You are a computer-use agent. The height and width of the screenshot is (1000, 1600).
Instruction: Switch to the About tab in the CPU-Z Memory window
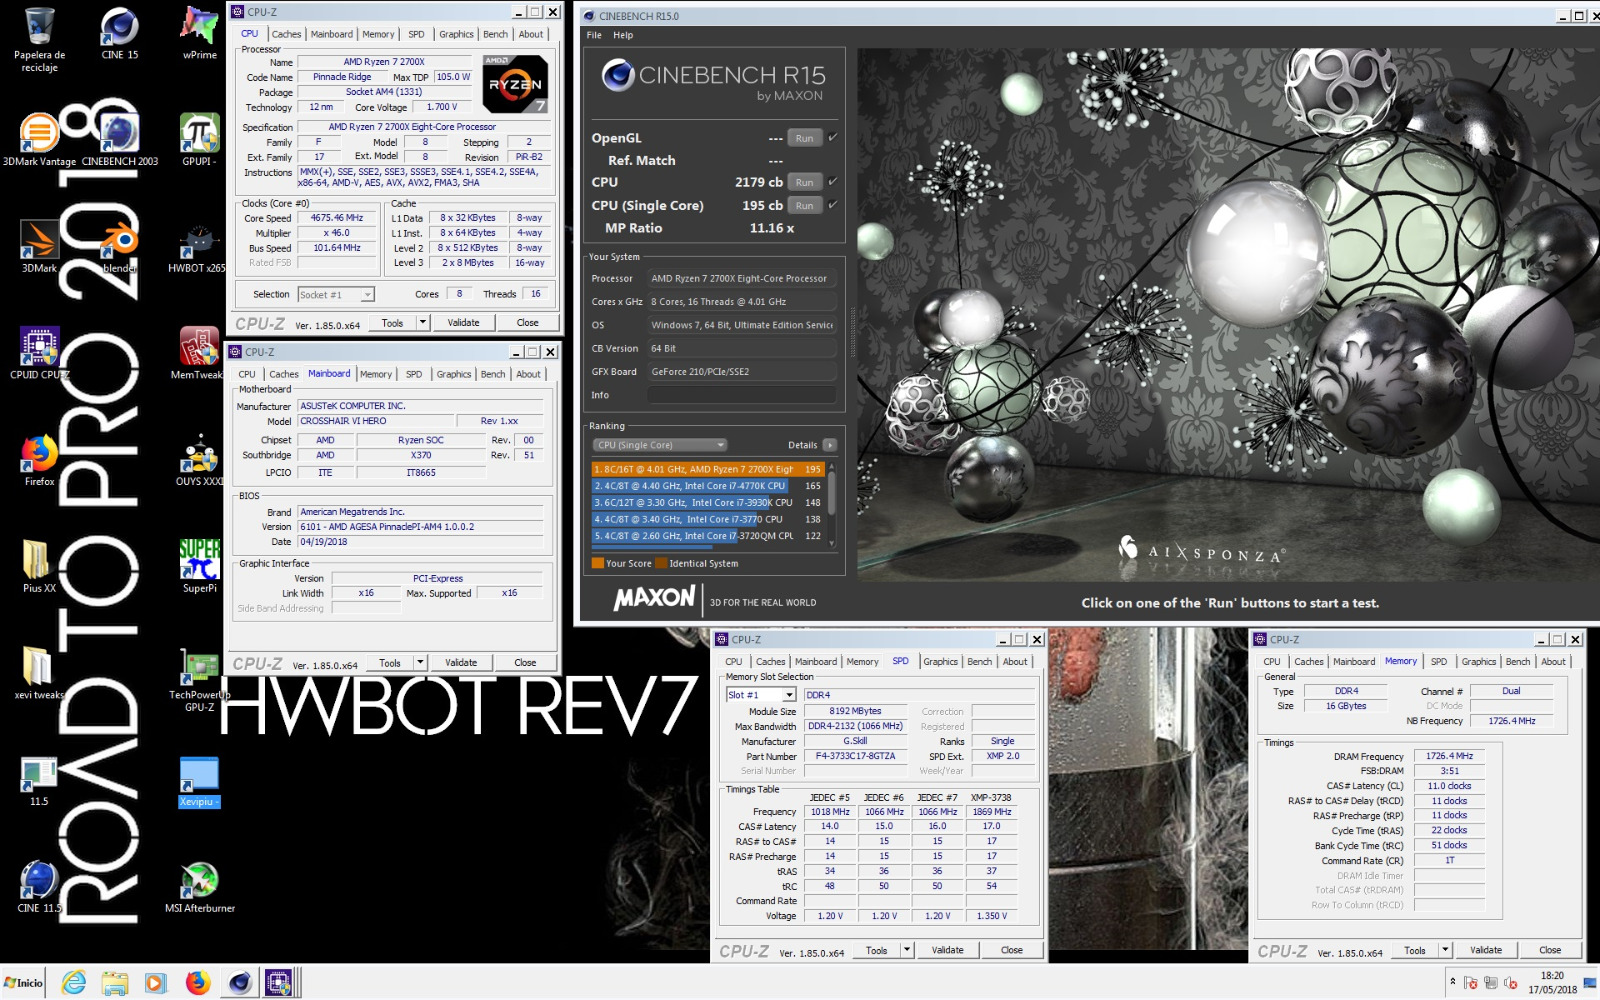(x=1553, y=662)
